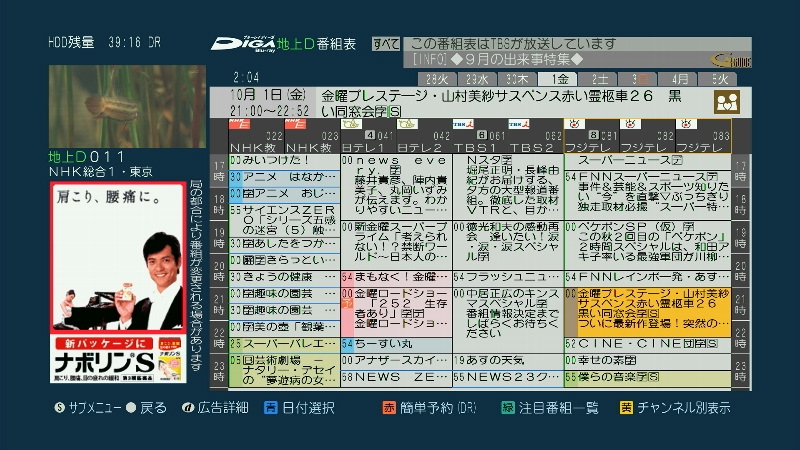Select program まもなく！金曜…
Viewport: 800px width, 450px height.
point(396,277)
